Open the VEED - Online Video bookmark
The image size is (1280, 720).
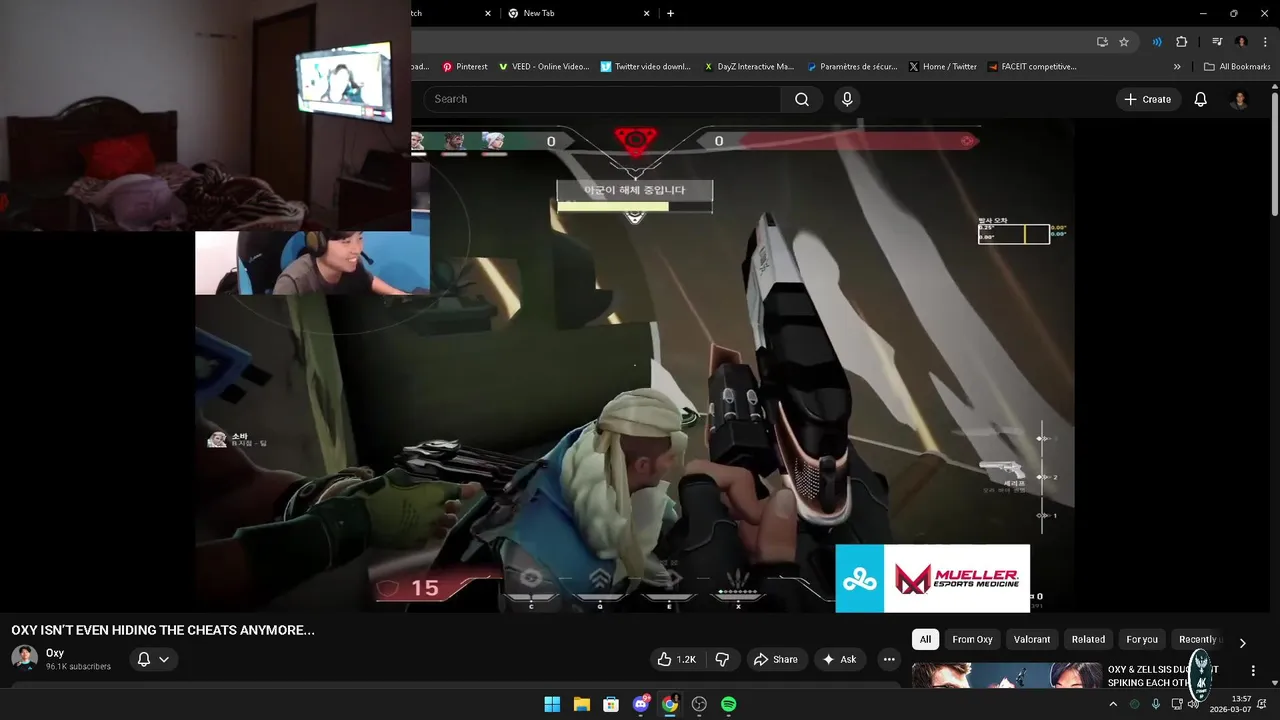(543, 67)
